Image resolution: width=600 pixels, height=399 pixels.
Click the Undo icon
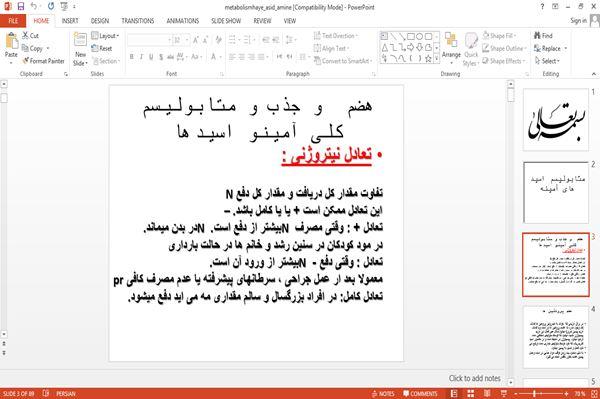[34, 7]
